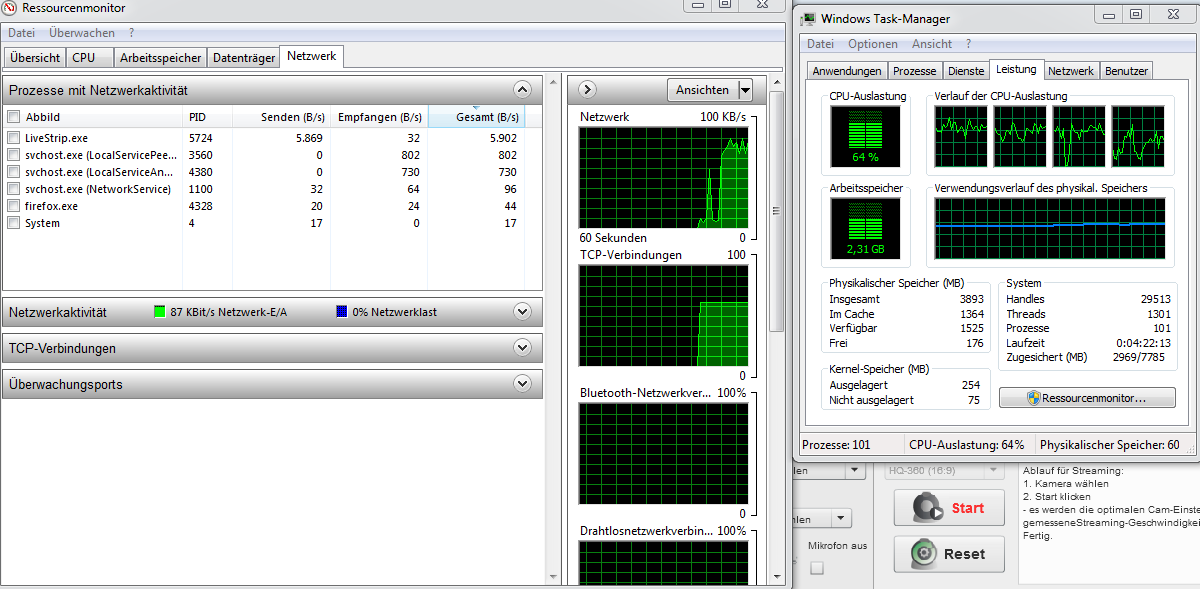Sort by the Gesamt (B/s) column header

(476, 117)
